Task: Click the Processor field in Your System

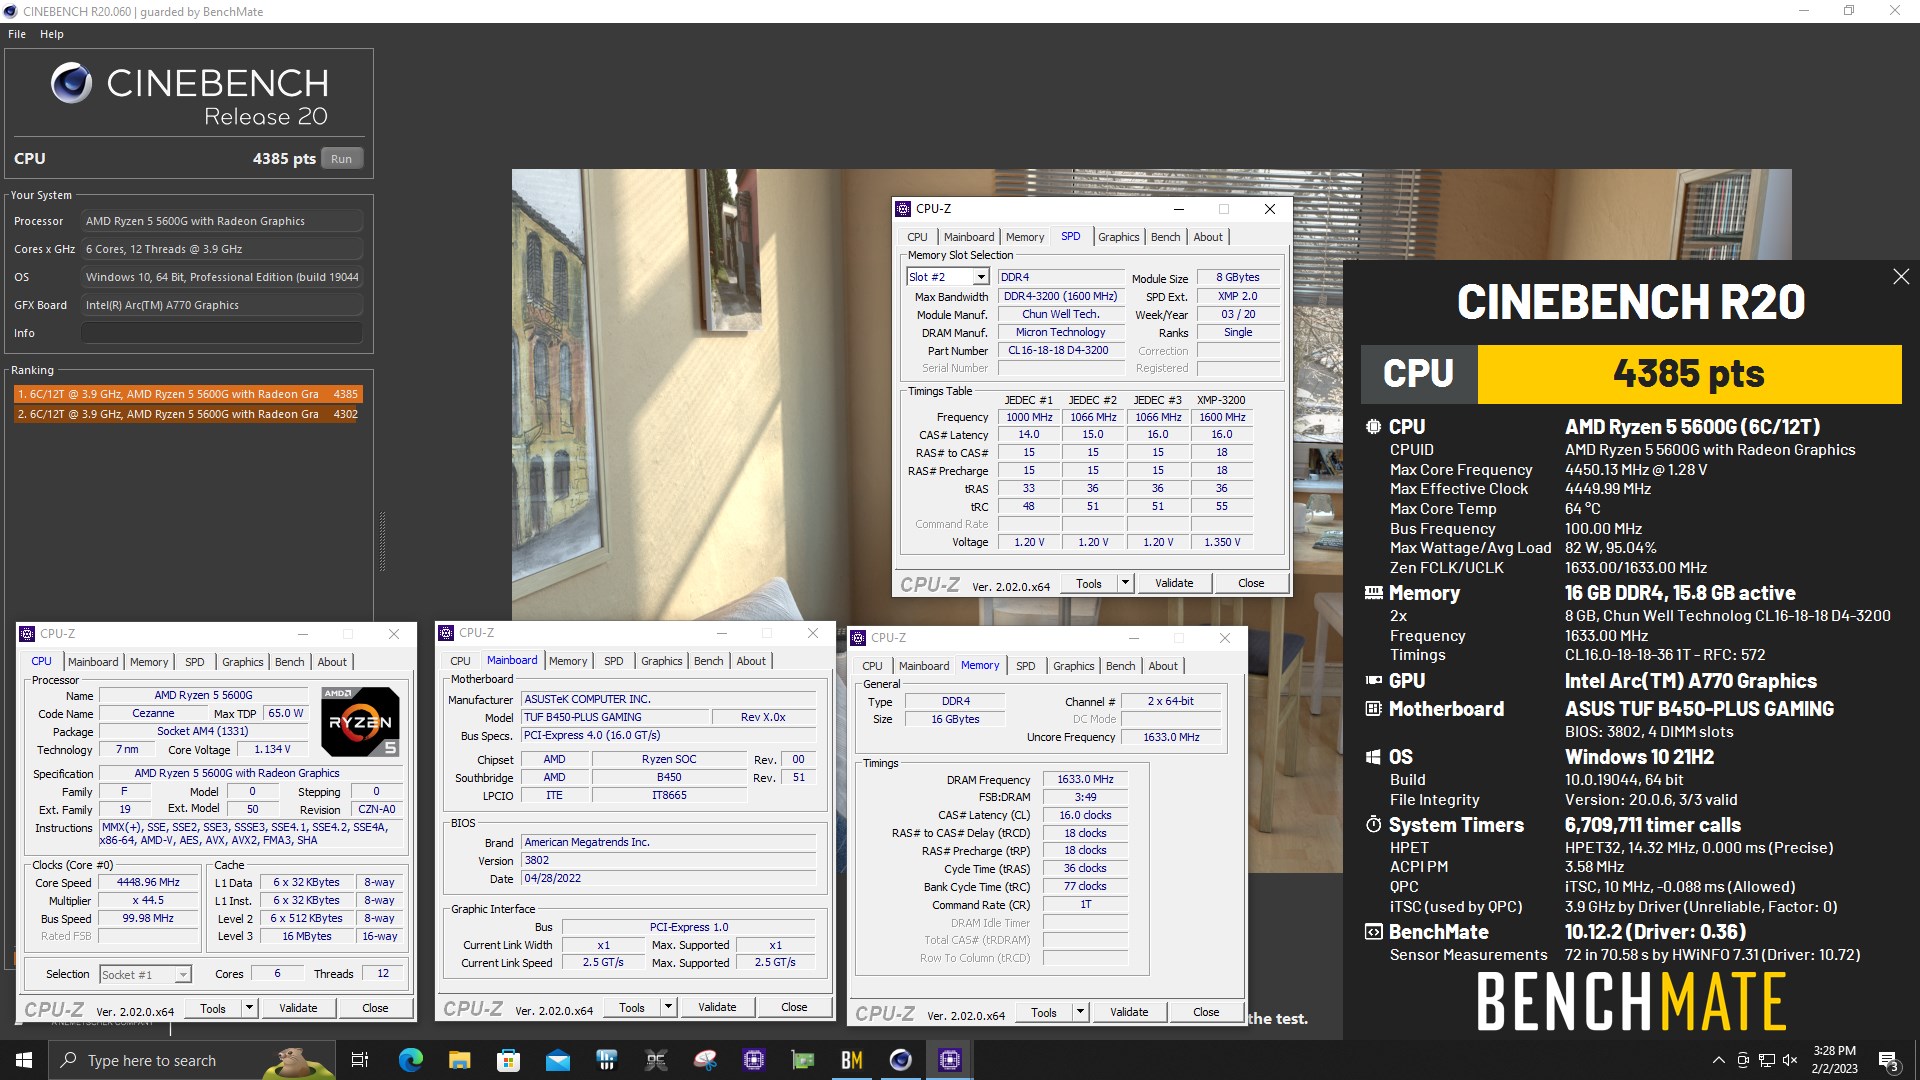Action: point(222,221)
